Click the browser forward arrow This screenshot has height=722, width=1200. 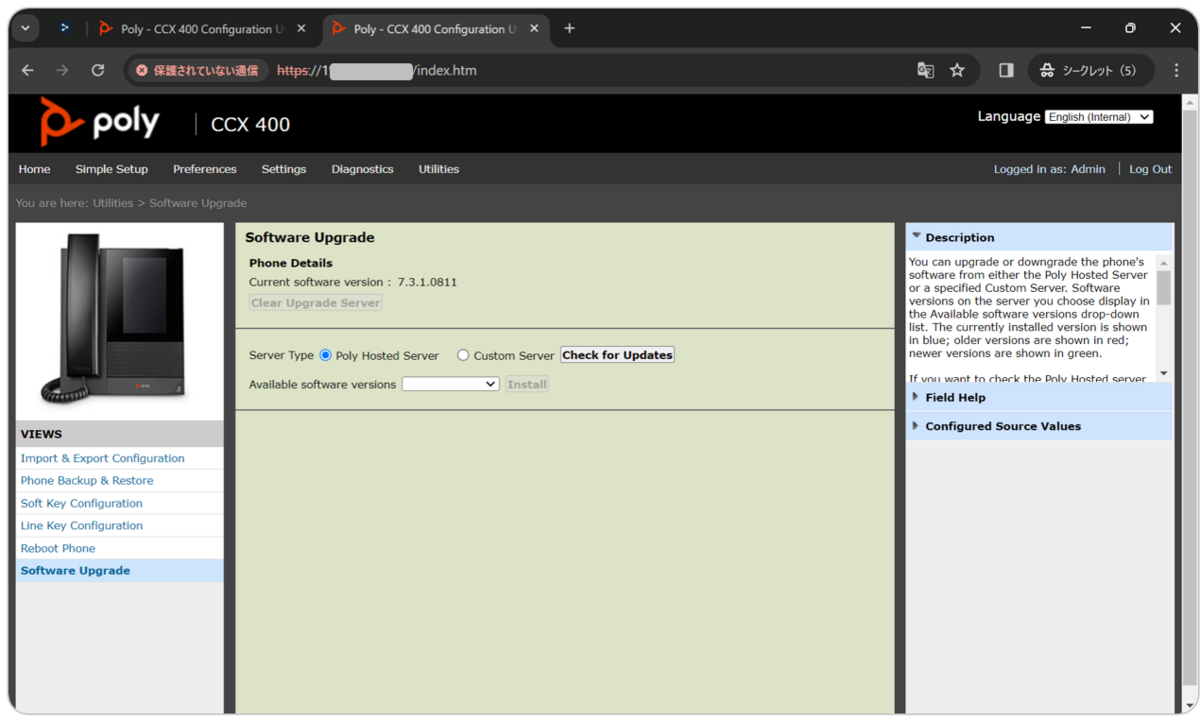click(62, 70)
